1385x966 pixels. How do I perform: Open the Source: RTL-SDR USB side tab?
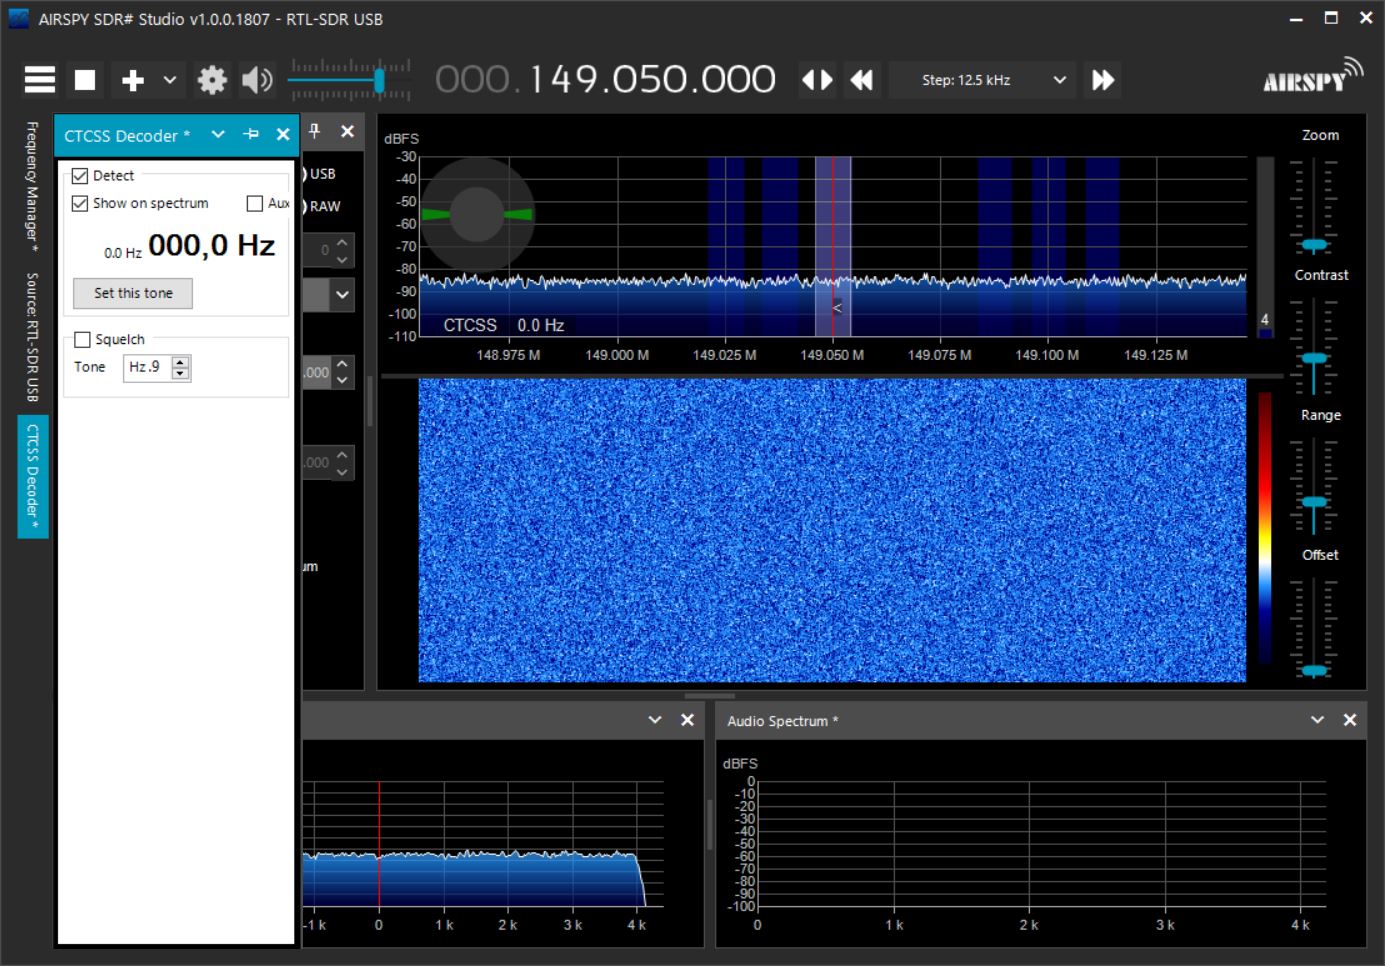pyautogui.click(x=32, y=336)
